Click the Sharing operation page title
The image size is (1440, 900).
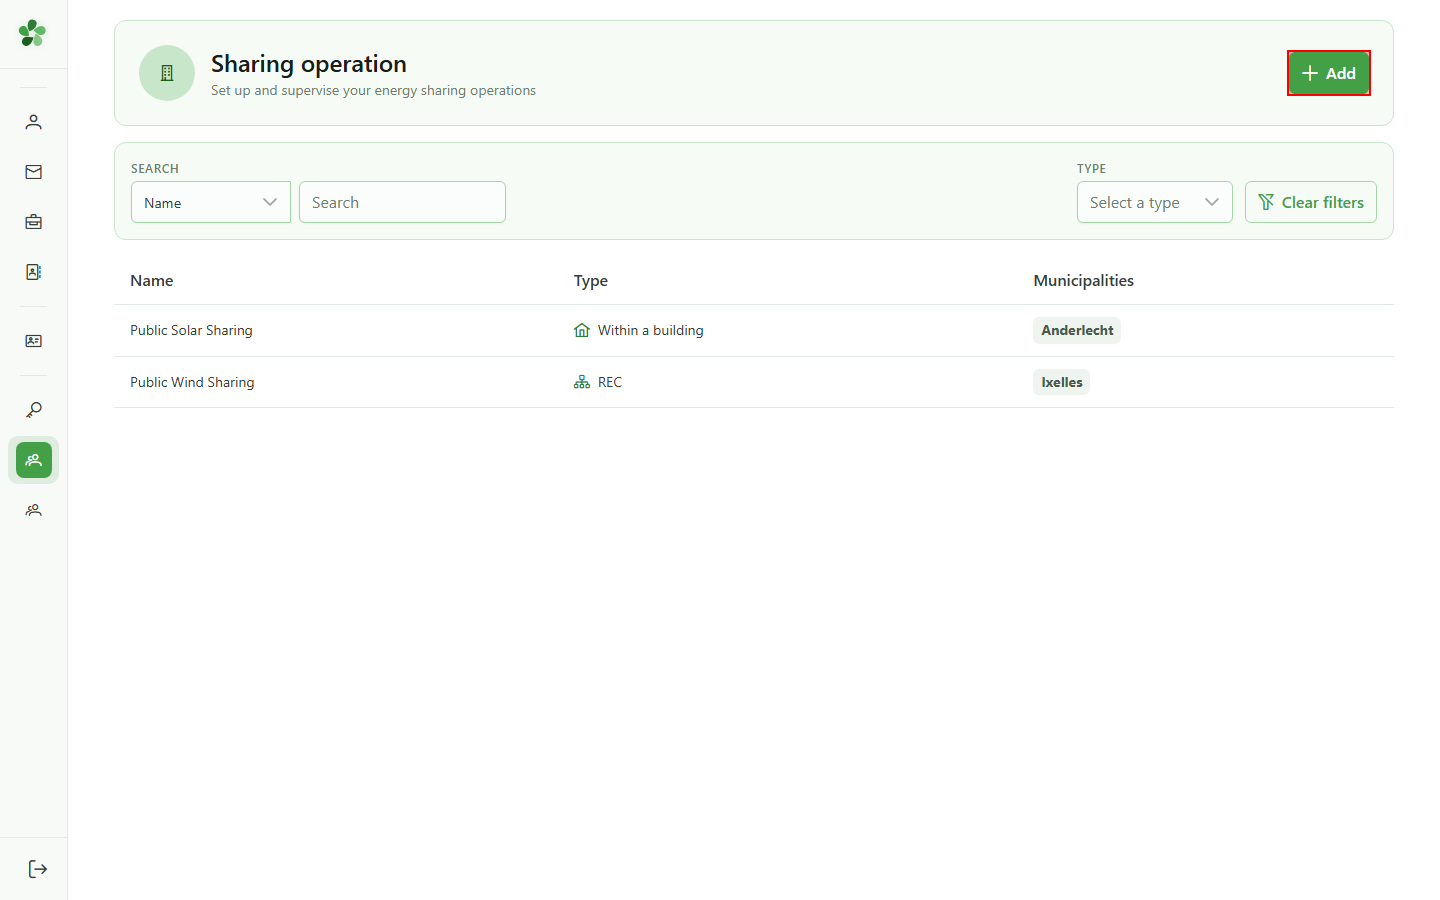[309, 64]
